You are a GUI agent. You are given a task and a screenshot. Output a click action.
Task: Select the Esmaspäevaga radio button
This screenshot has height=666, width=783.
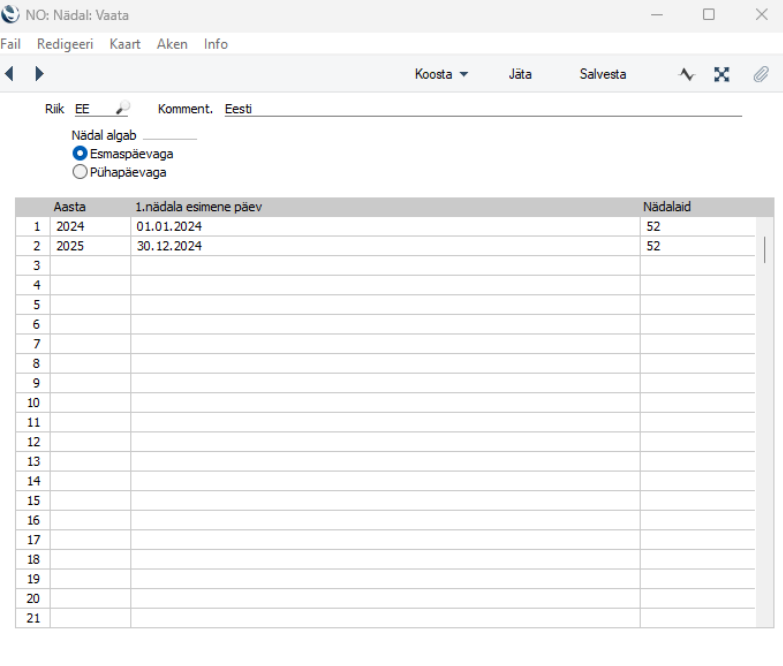[80, 153]
